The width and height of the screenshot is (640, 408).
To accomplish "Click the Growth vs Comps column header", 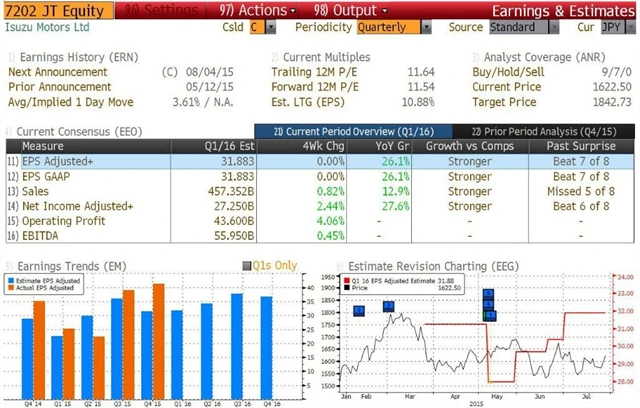I will click(x=470, y=146).
